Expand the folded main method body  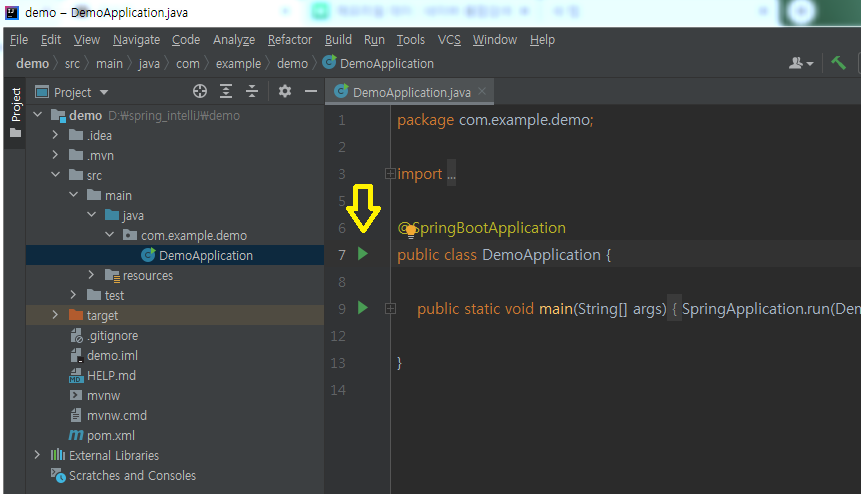[x=390, y=308]
